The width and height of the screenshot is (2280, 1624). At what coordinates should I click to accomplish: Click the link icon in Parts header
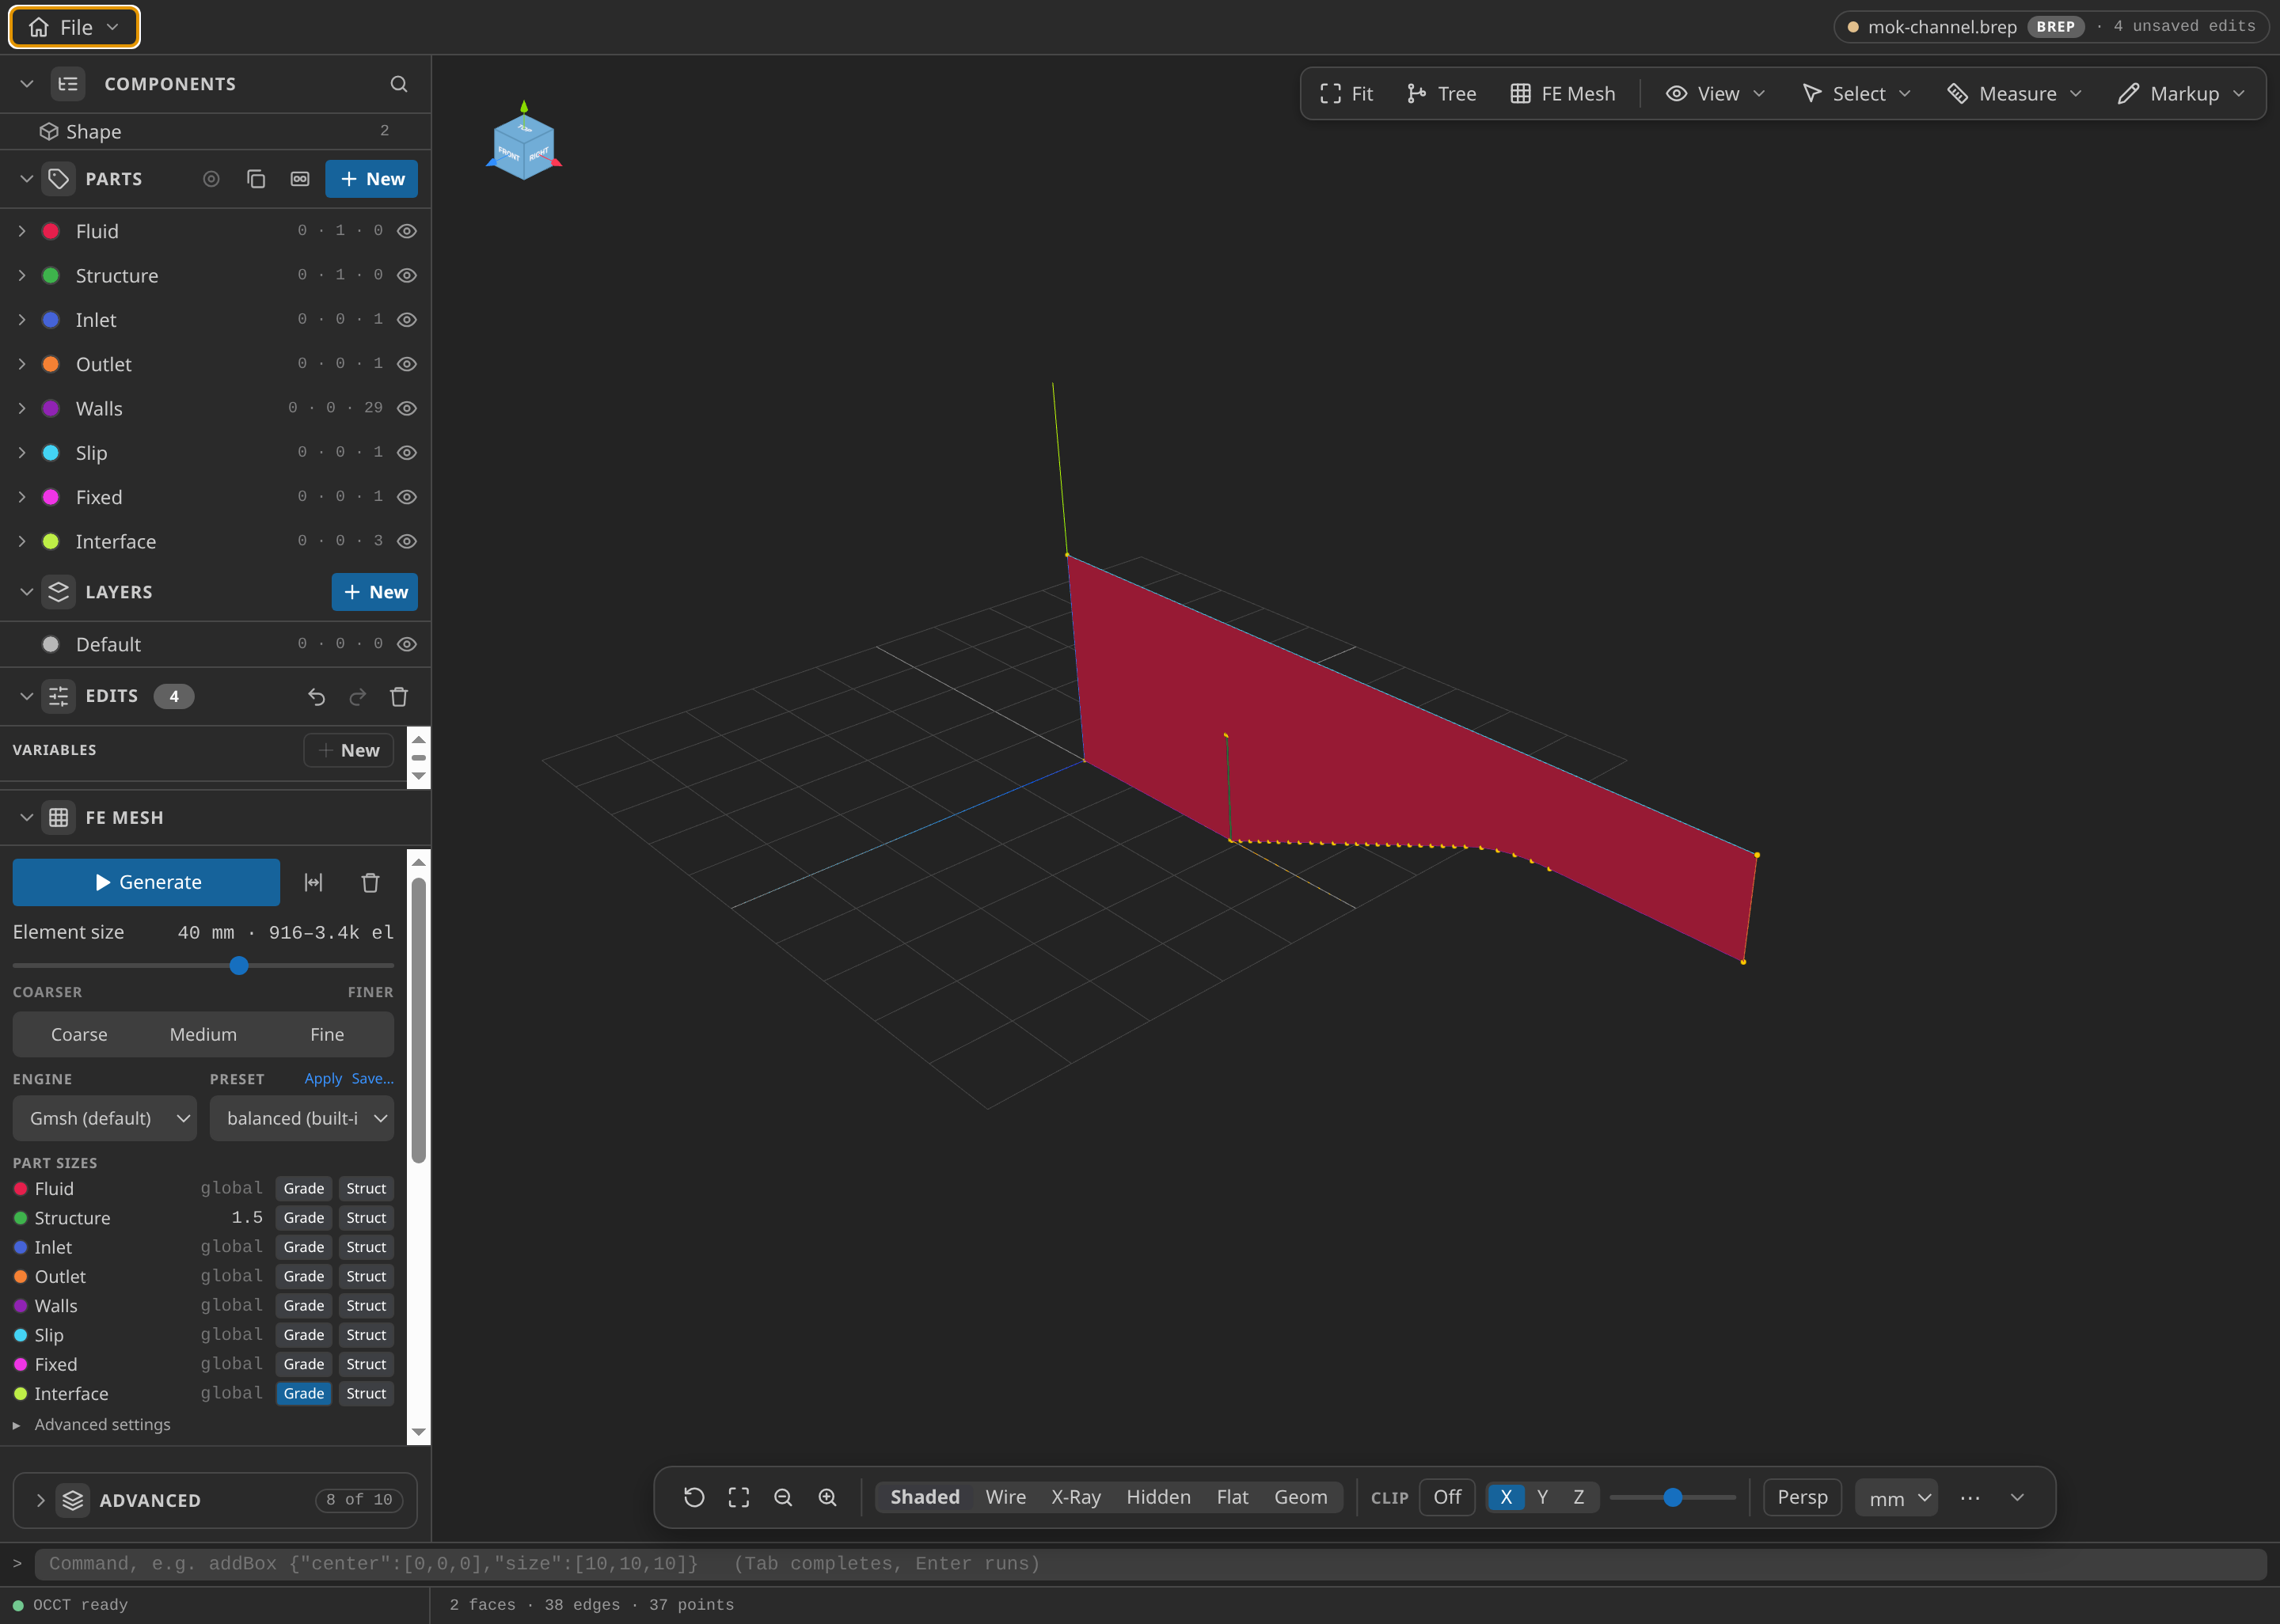pyautogui.click(x=300, y=179)
